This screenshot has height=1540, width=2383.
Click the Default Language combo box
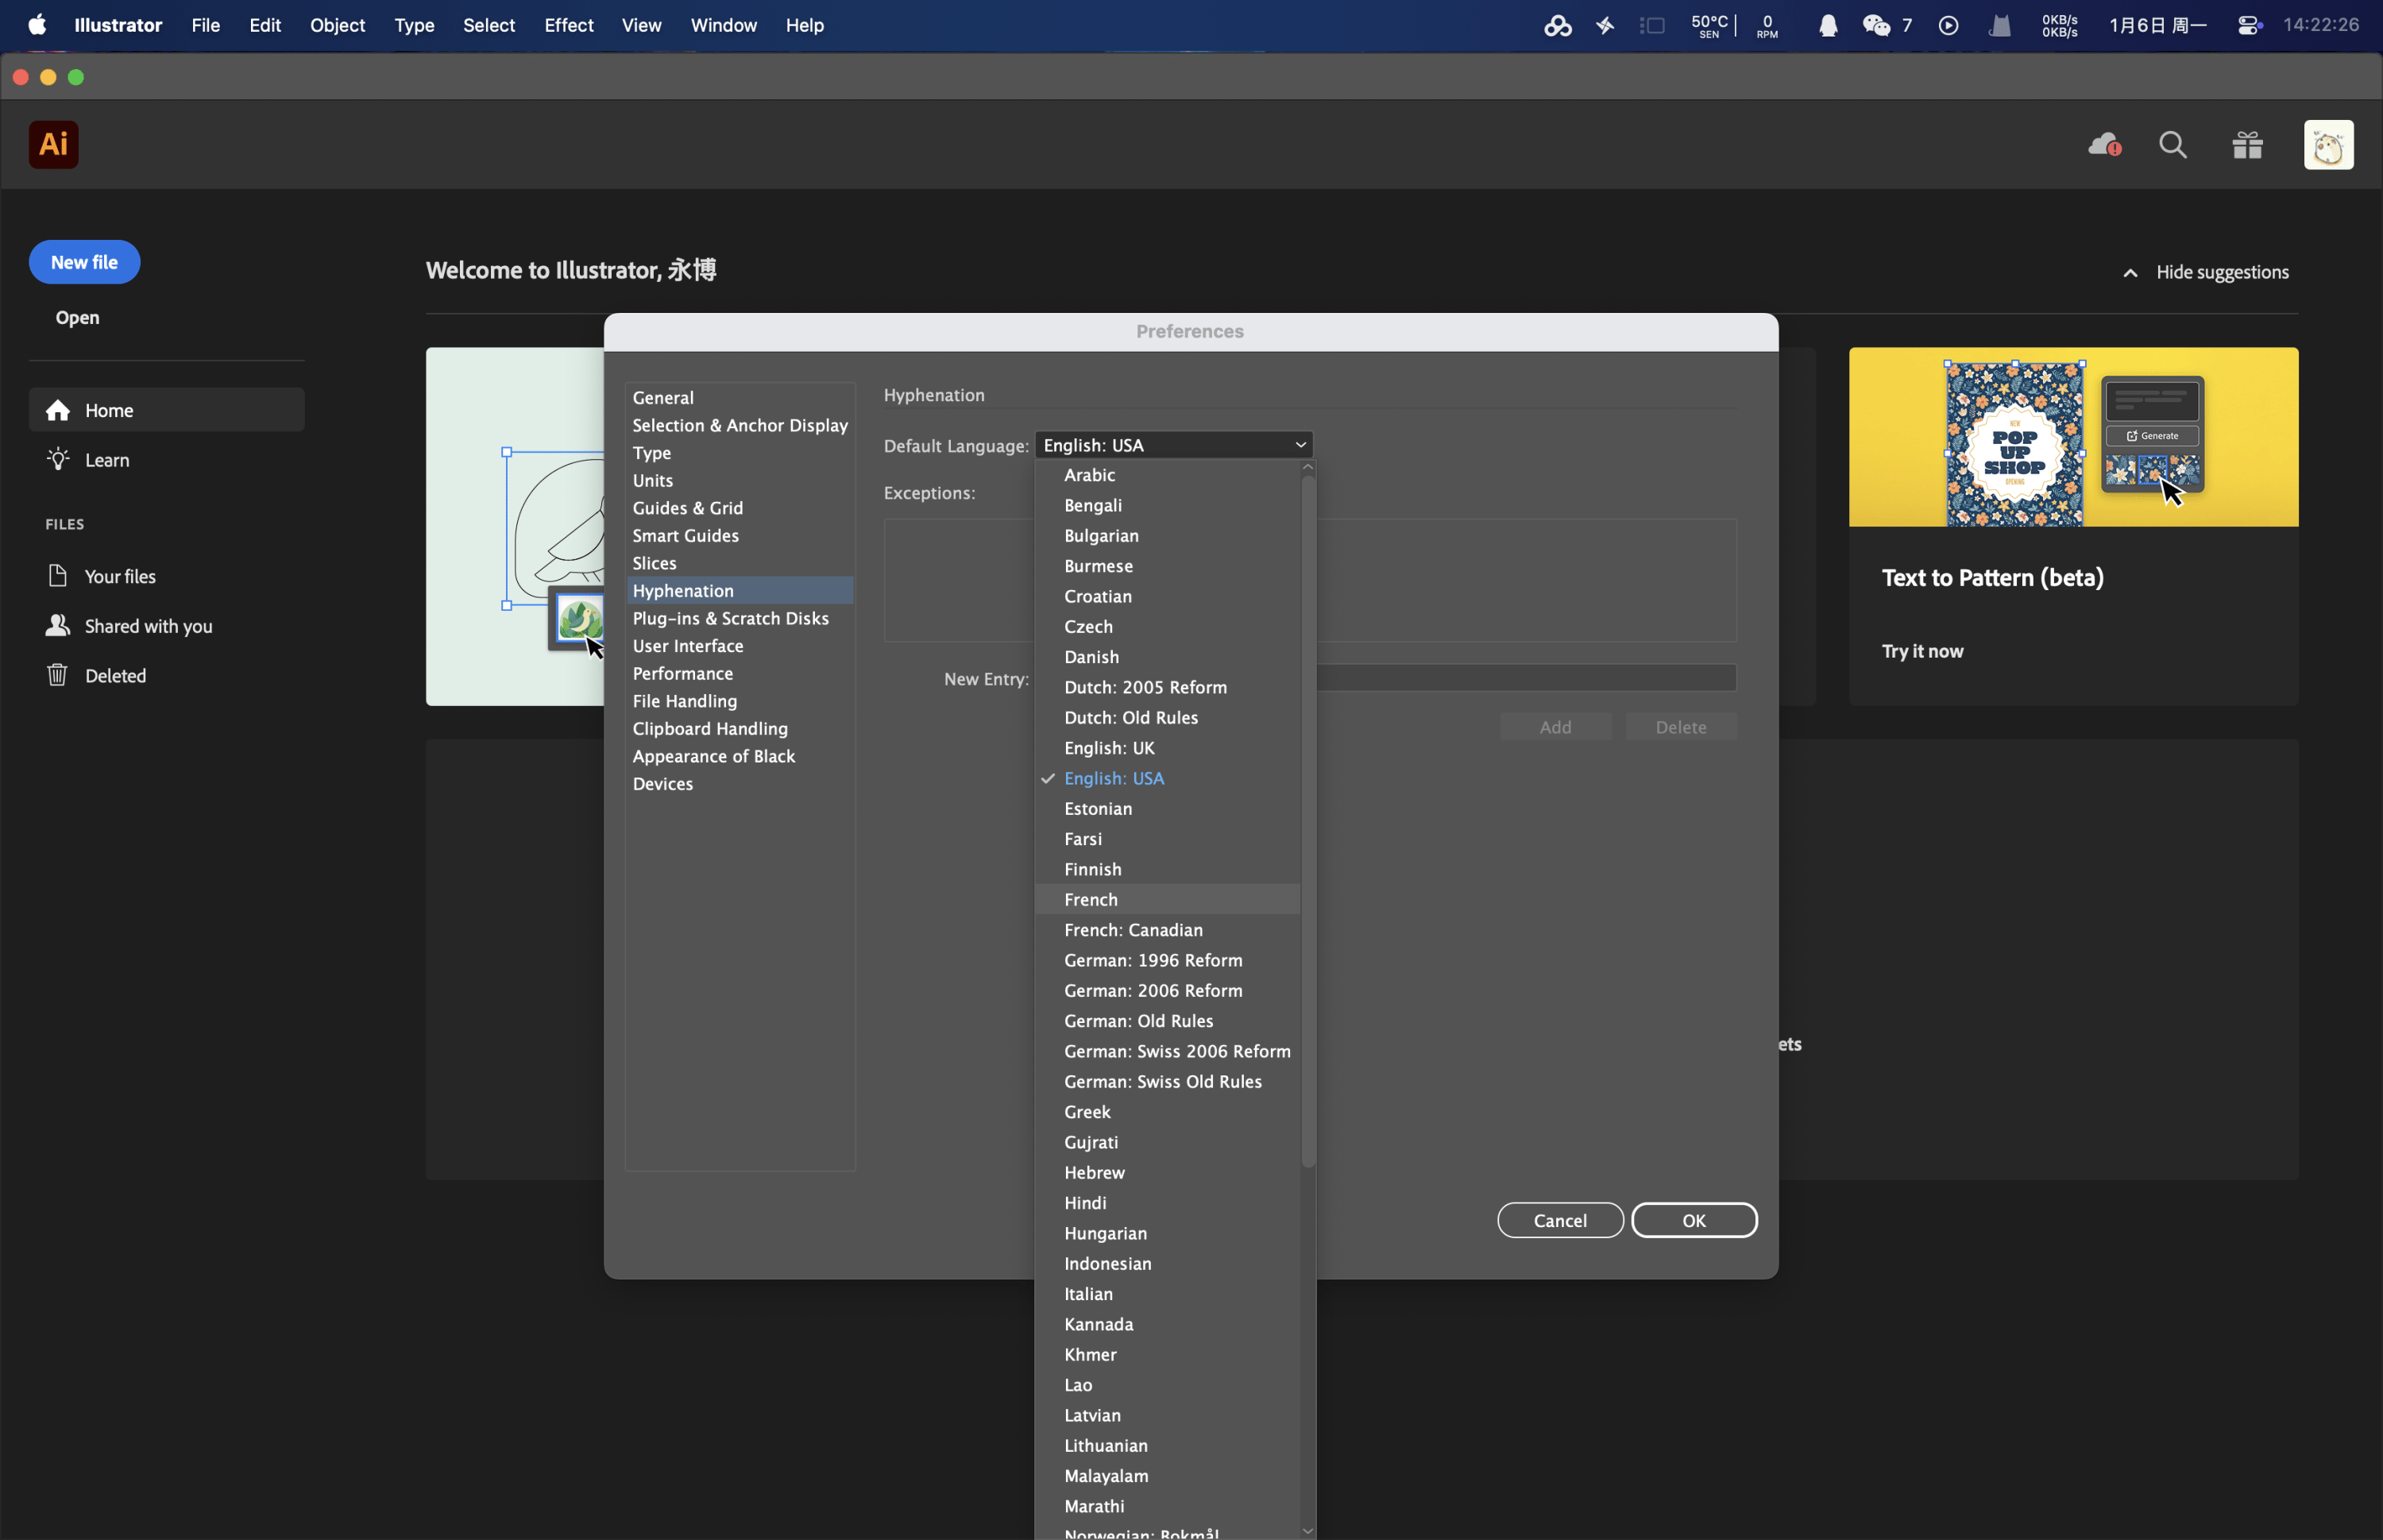click(x=1173, y=445)
